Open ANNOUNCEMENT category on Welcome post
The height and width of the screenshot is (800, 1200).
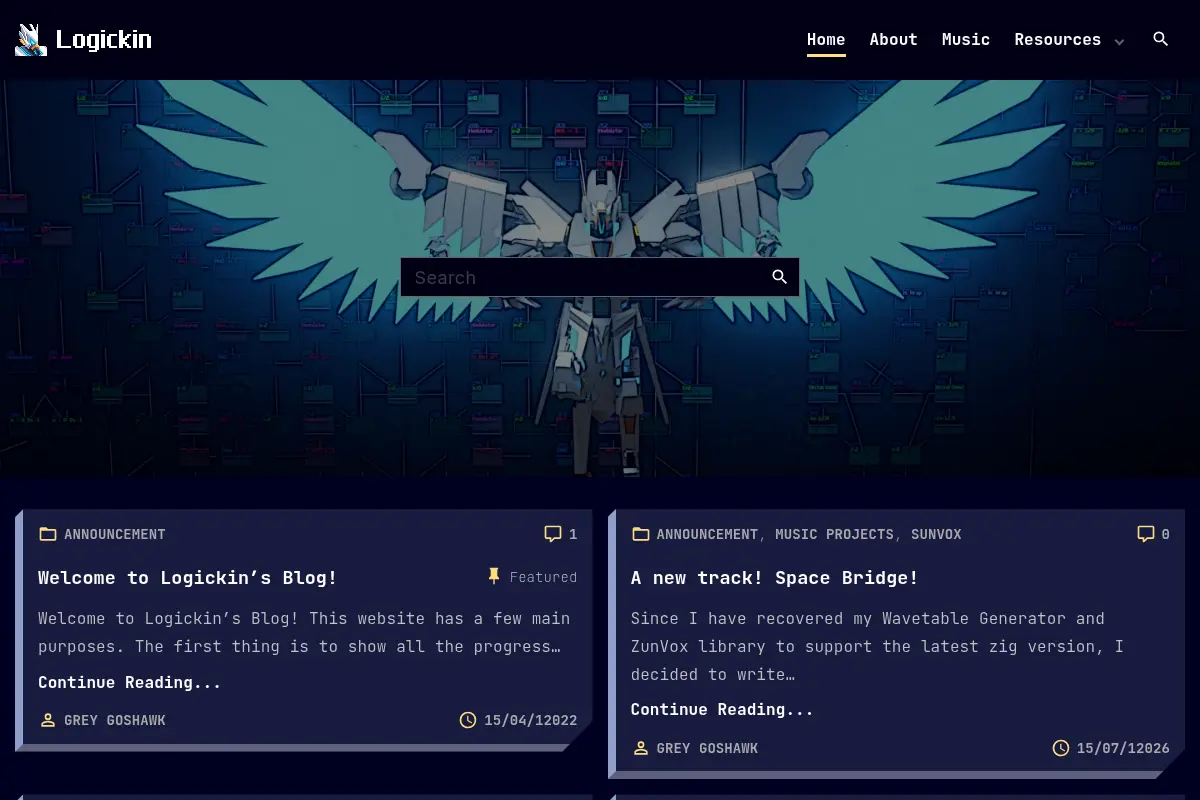(x=115, y=534)
